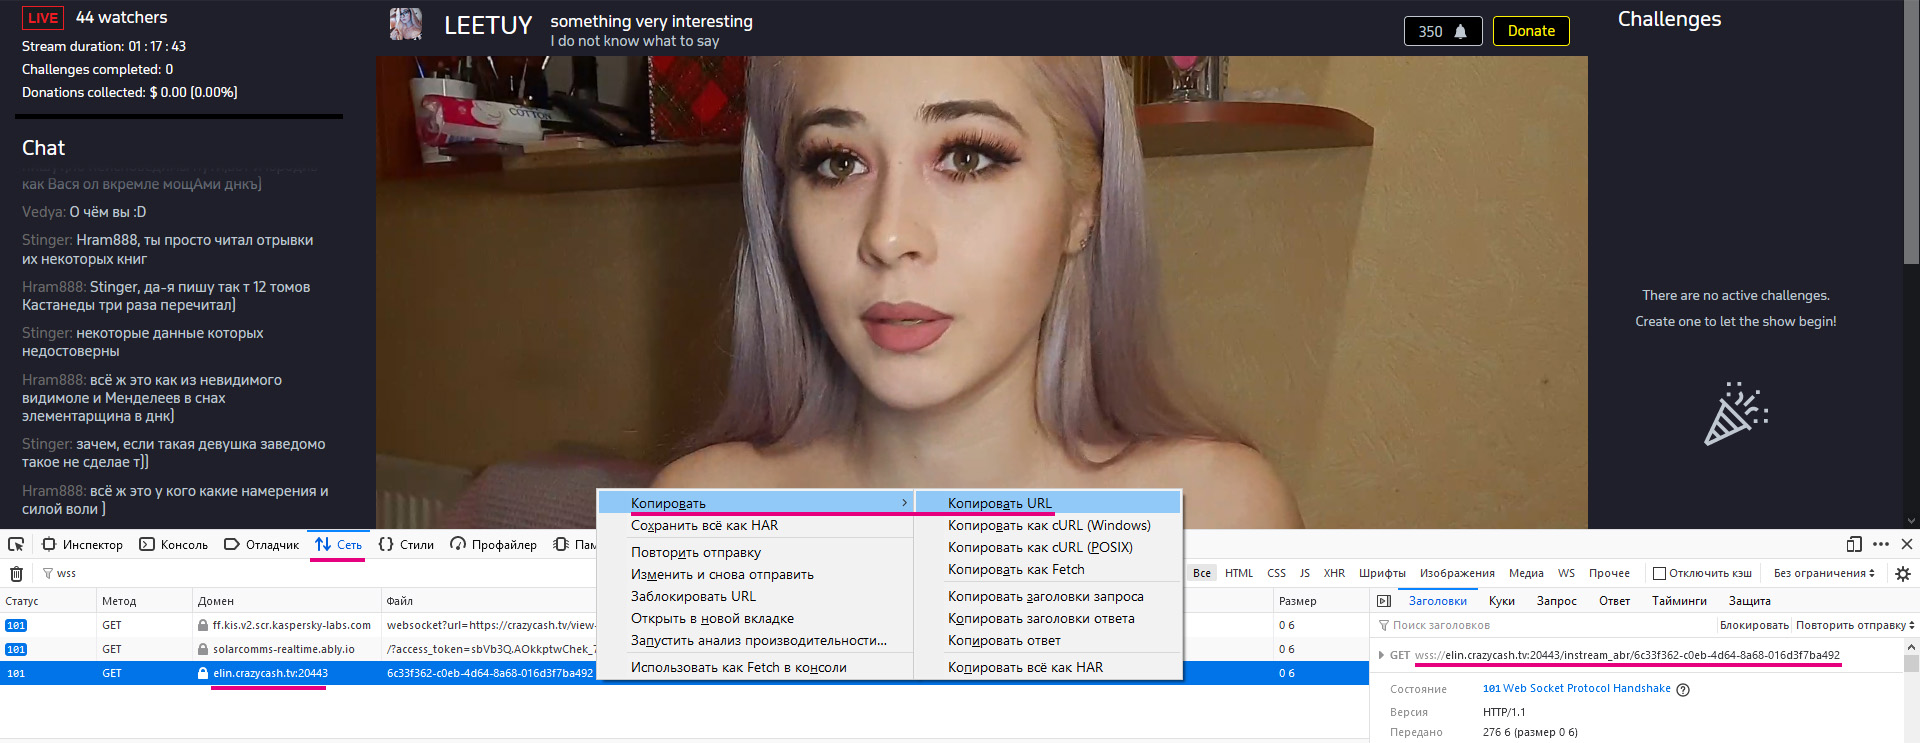Viewport: 1920px width, 743px height.
Task: Click the help icon beside Handshake status
Action: coord(1683,690)
